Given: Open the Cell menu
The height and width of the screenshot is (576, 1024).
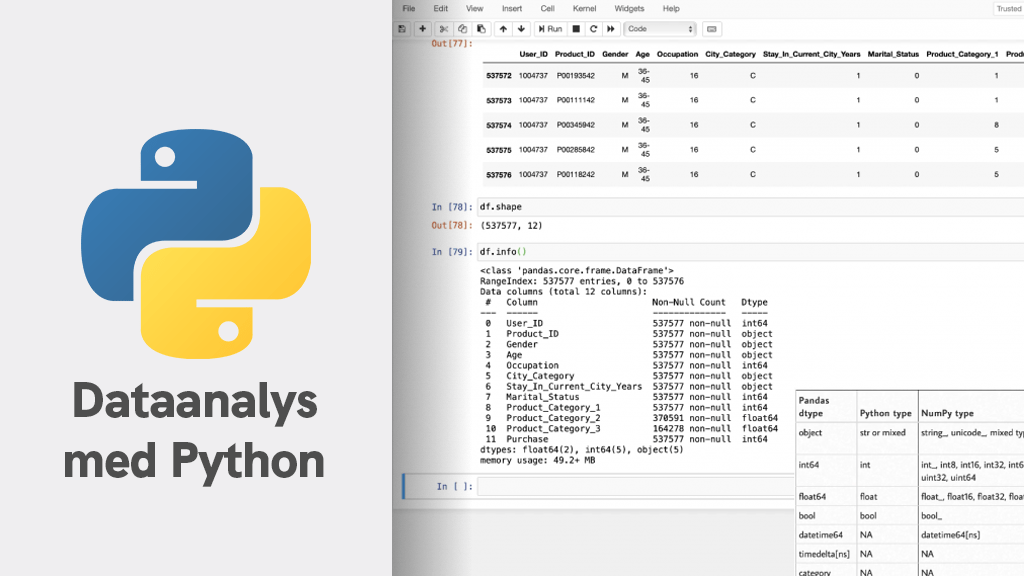Looking at the screenshot, I should [547, 9].
